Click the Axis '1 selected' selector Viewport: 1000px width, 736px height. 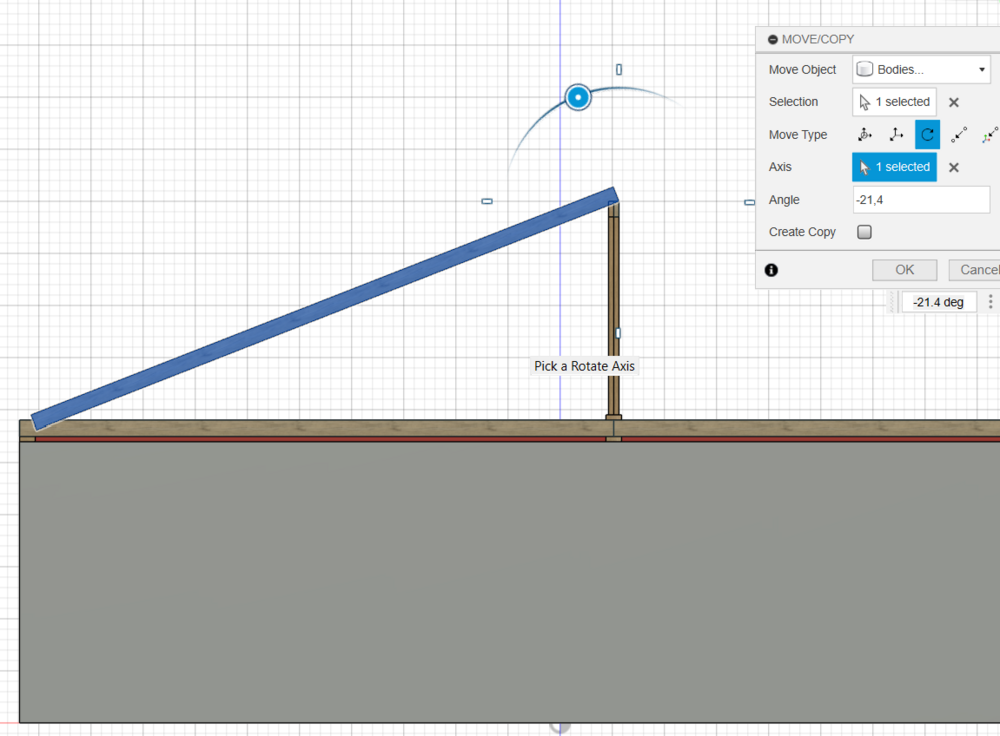click(894, 167)
